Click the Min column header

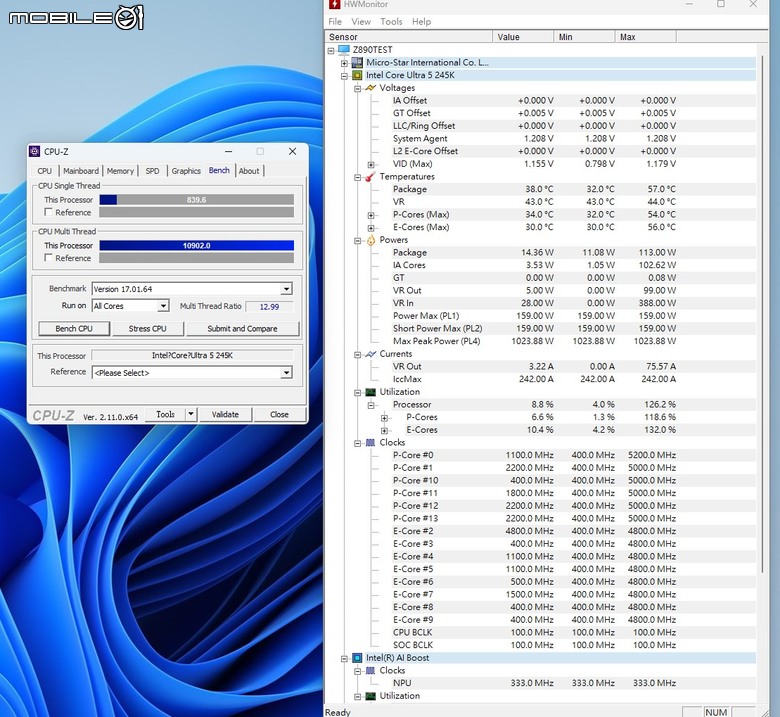coord(585,37)
